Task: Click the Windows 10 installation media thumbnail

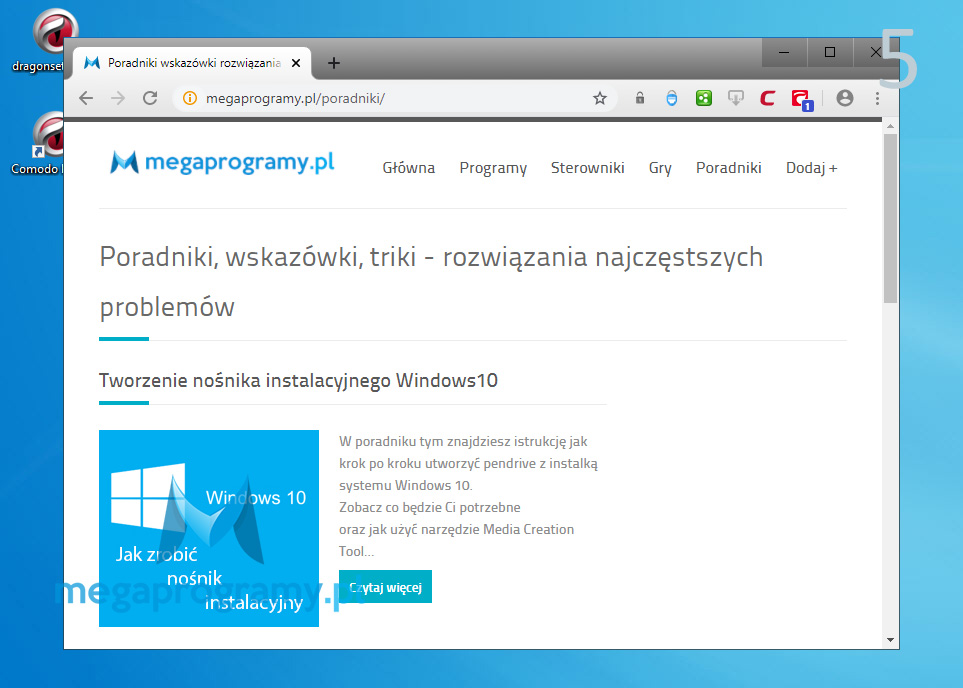Action: point(209,528)
